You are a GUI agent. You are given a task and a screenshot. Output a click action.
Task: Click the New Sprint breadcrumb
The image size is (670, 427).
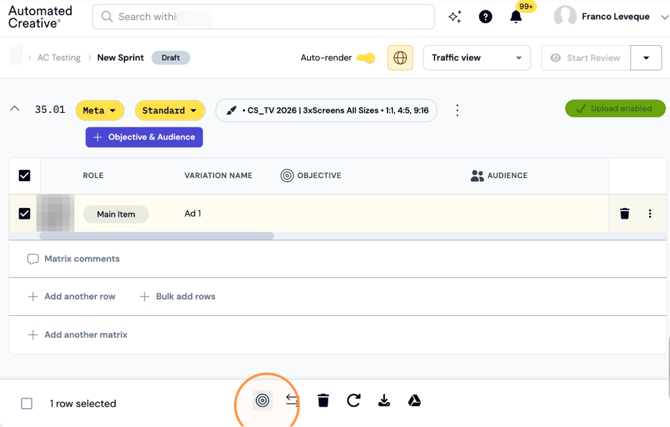tap(120, 58)
